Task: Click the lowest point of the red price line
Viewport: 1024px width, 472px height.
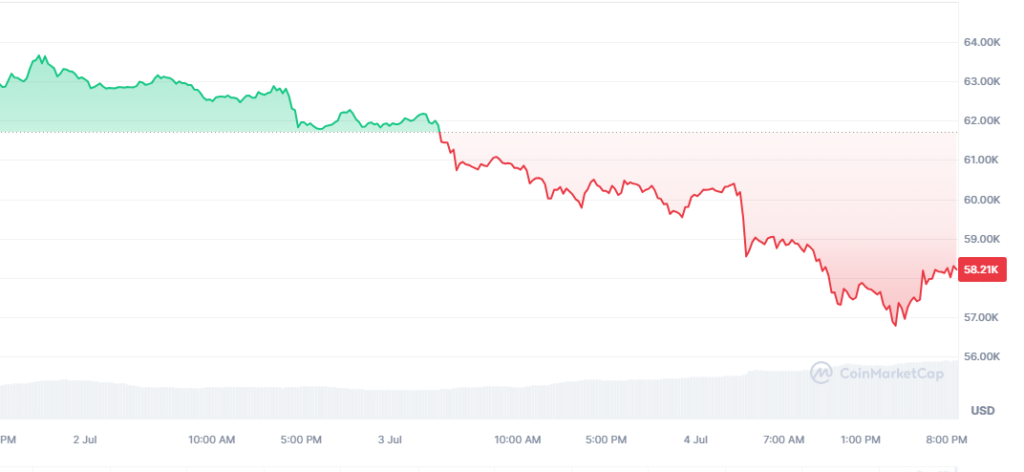Action: pyautogui.click(x=896, y=325)
